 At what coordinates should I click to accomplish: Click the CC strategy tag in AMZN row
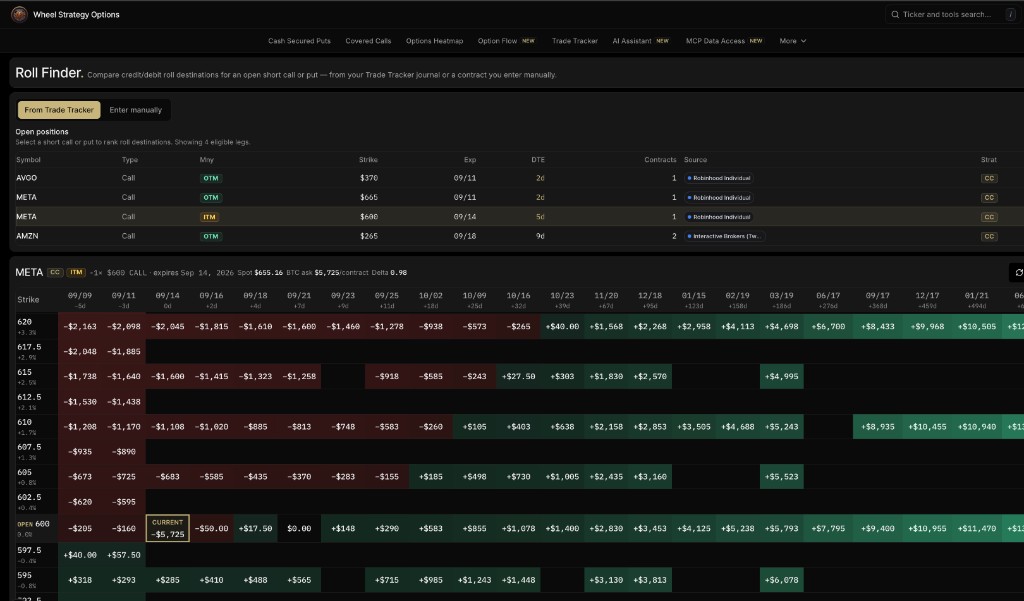click(x=989, y=236)
